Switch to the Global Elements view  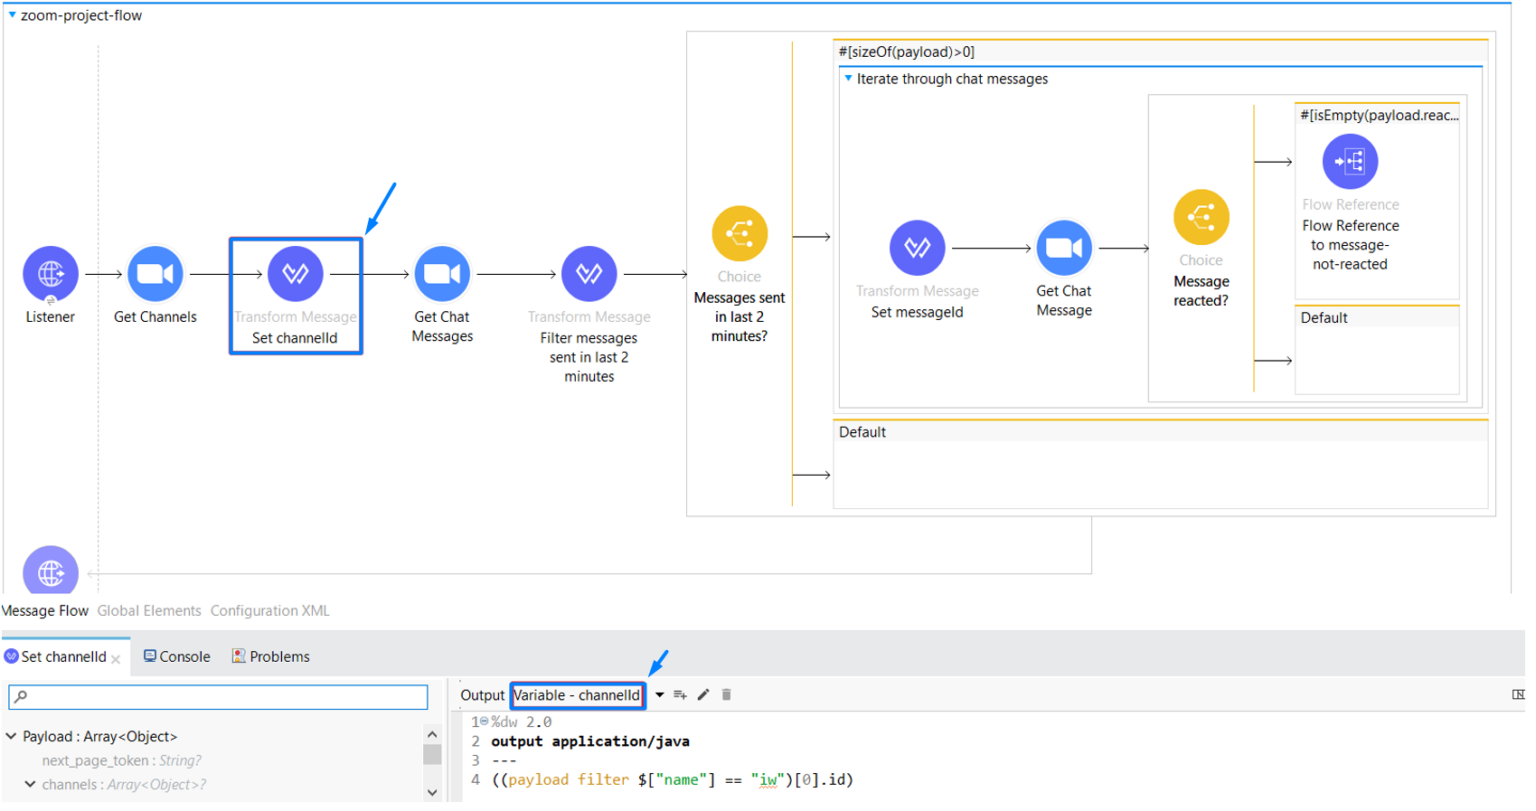click(149, 611)
